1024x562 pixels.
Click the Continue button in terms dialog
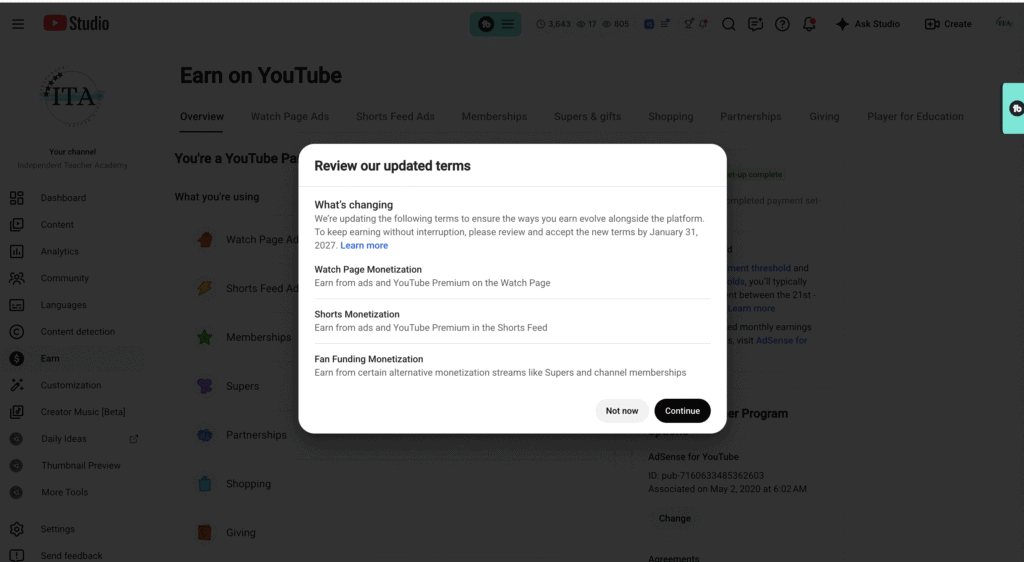(x=682, y=411)
